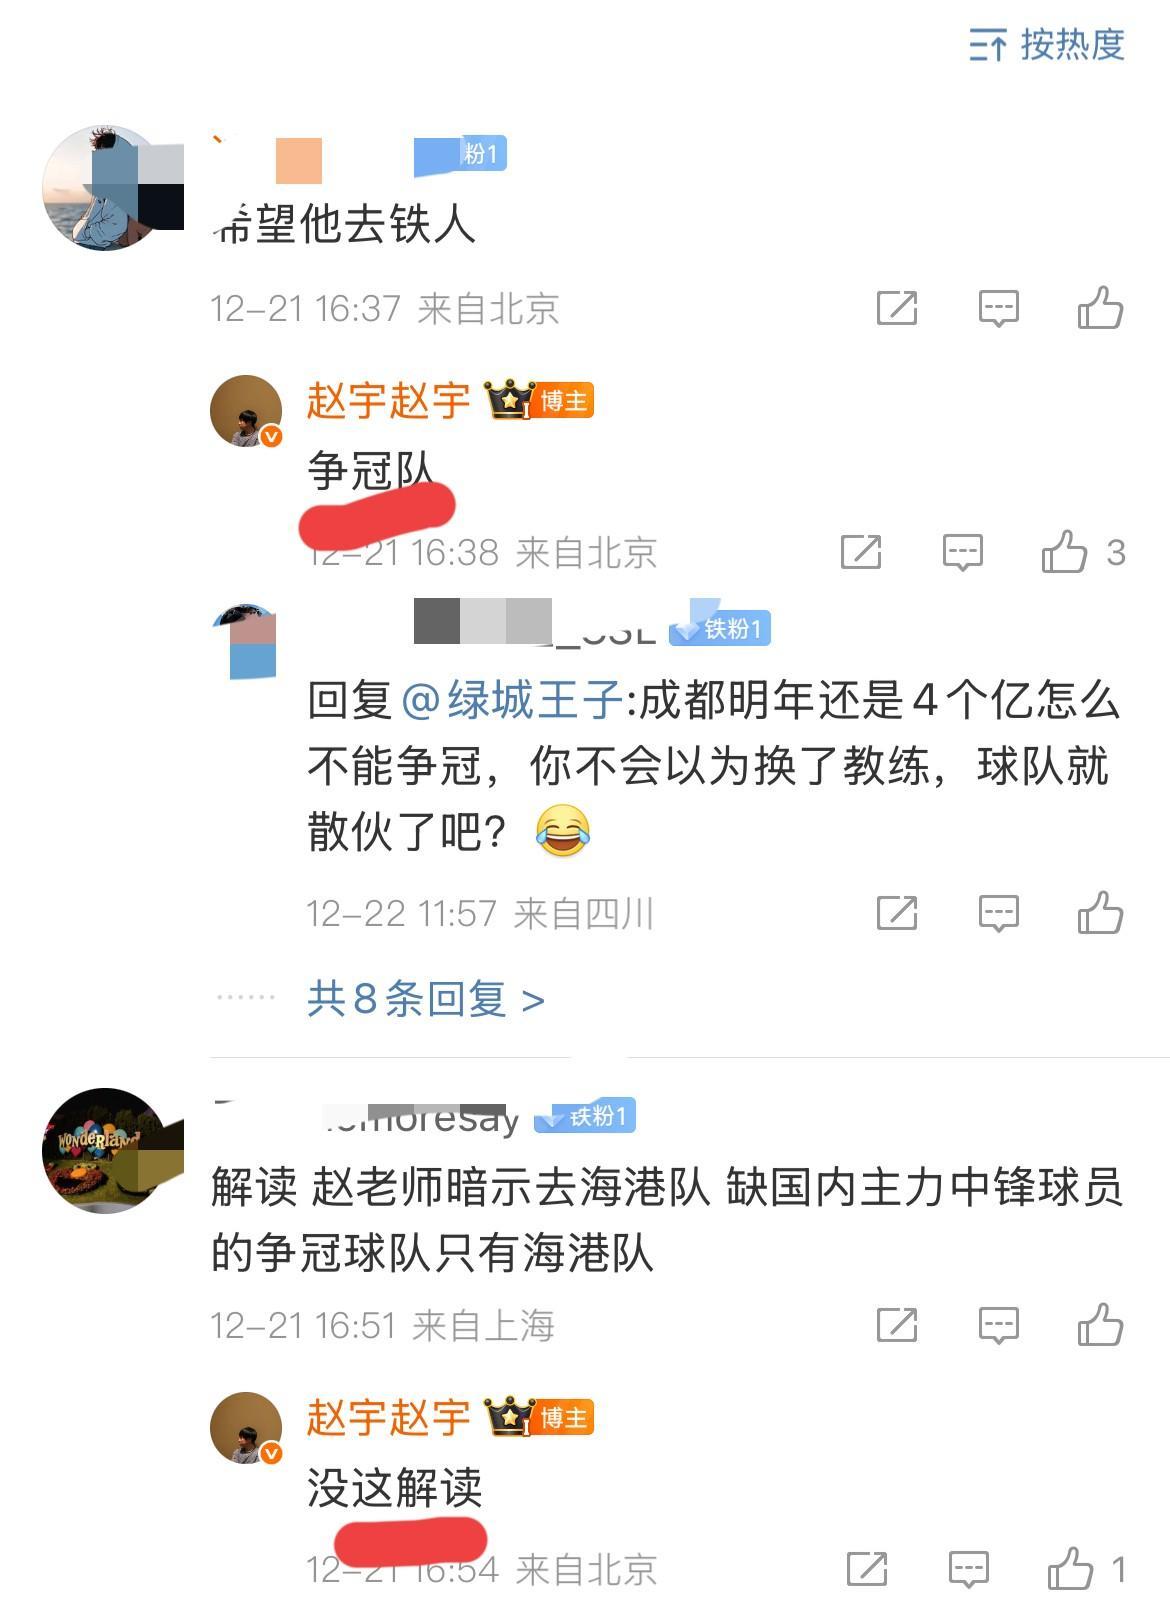This screenshot has width=1170, height=1607.
Task: Repost the 希望他去铁人 comment
Action: (x=897, y=308)
